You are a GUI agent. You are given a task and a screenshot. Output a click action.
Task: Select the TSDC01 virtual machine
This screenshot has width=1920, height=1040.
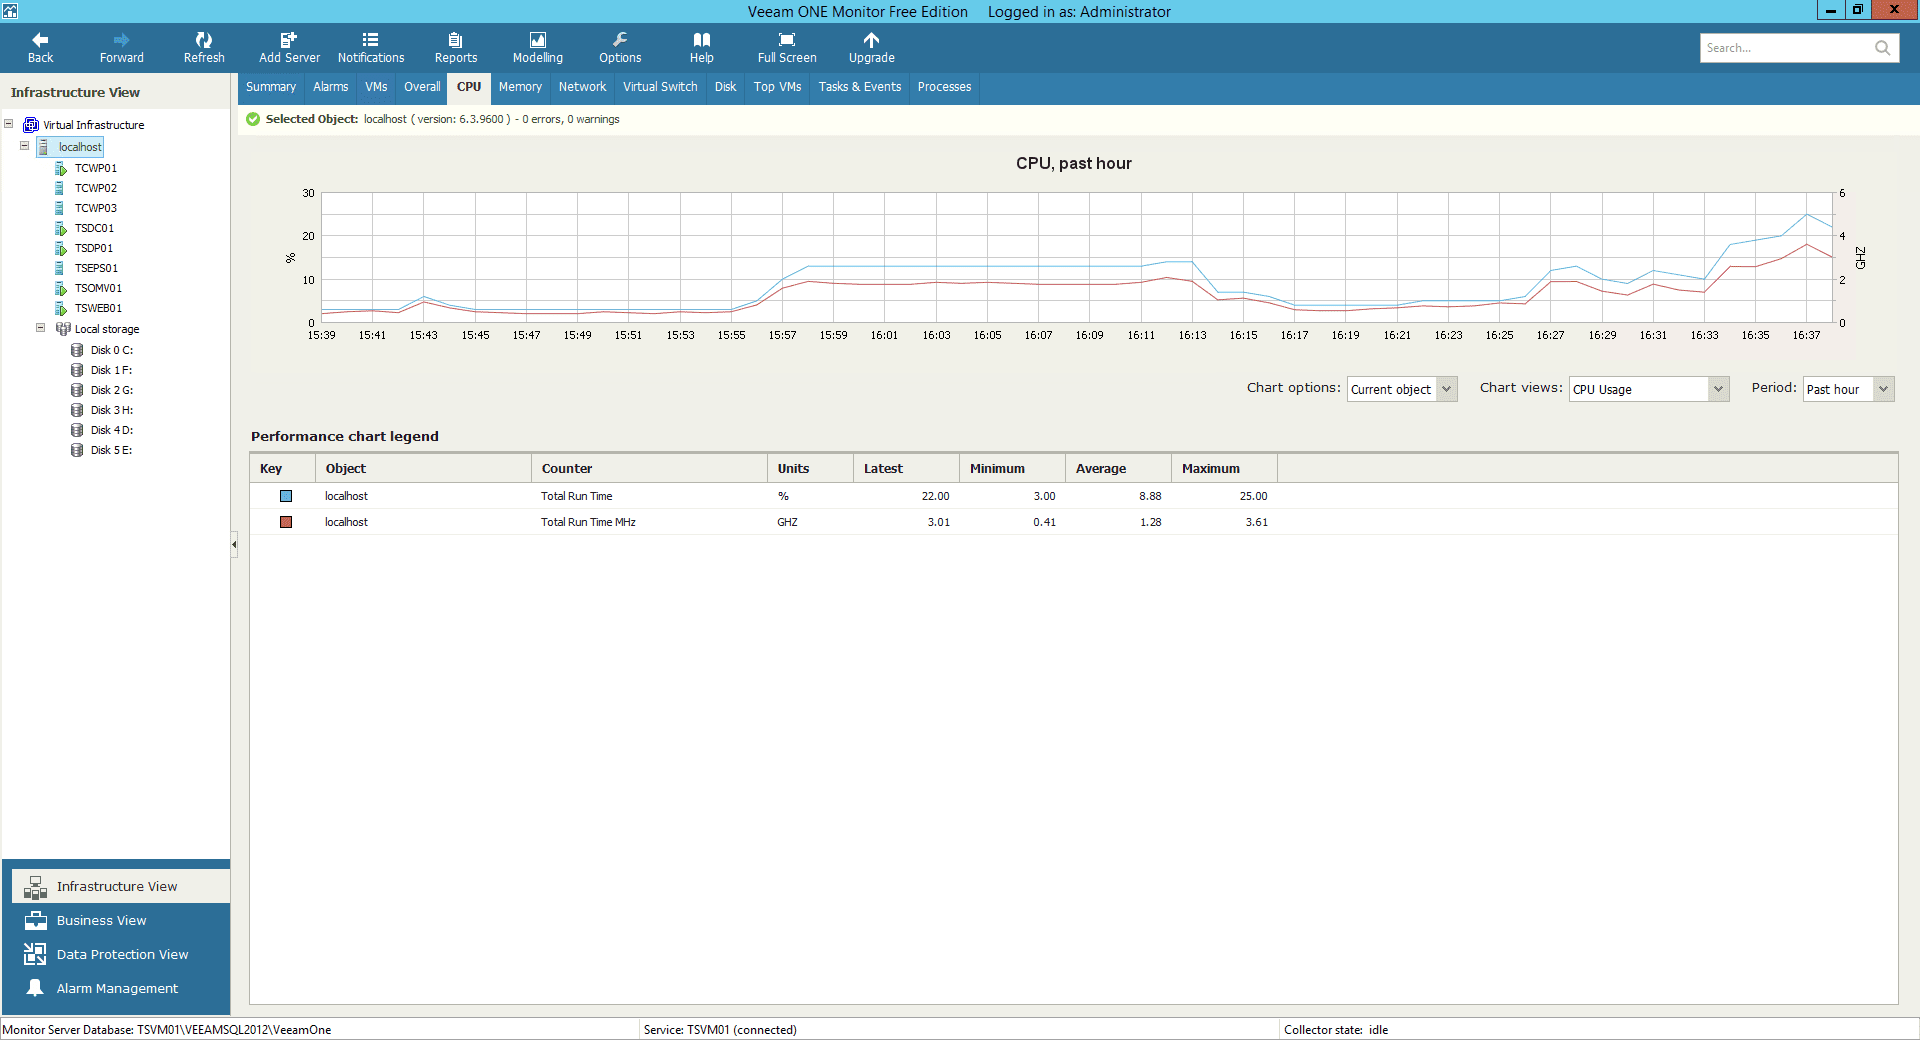94,228
